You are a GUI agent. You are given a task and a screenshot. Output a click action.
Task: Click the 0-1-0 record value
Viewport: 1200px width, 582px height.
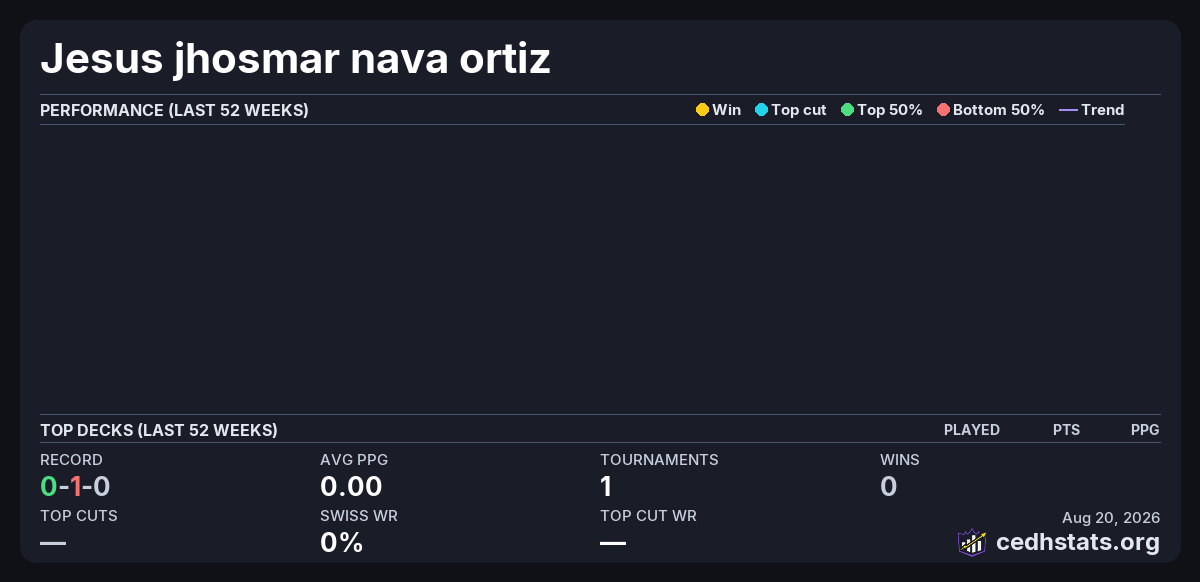[x=75, y=487]
